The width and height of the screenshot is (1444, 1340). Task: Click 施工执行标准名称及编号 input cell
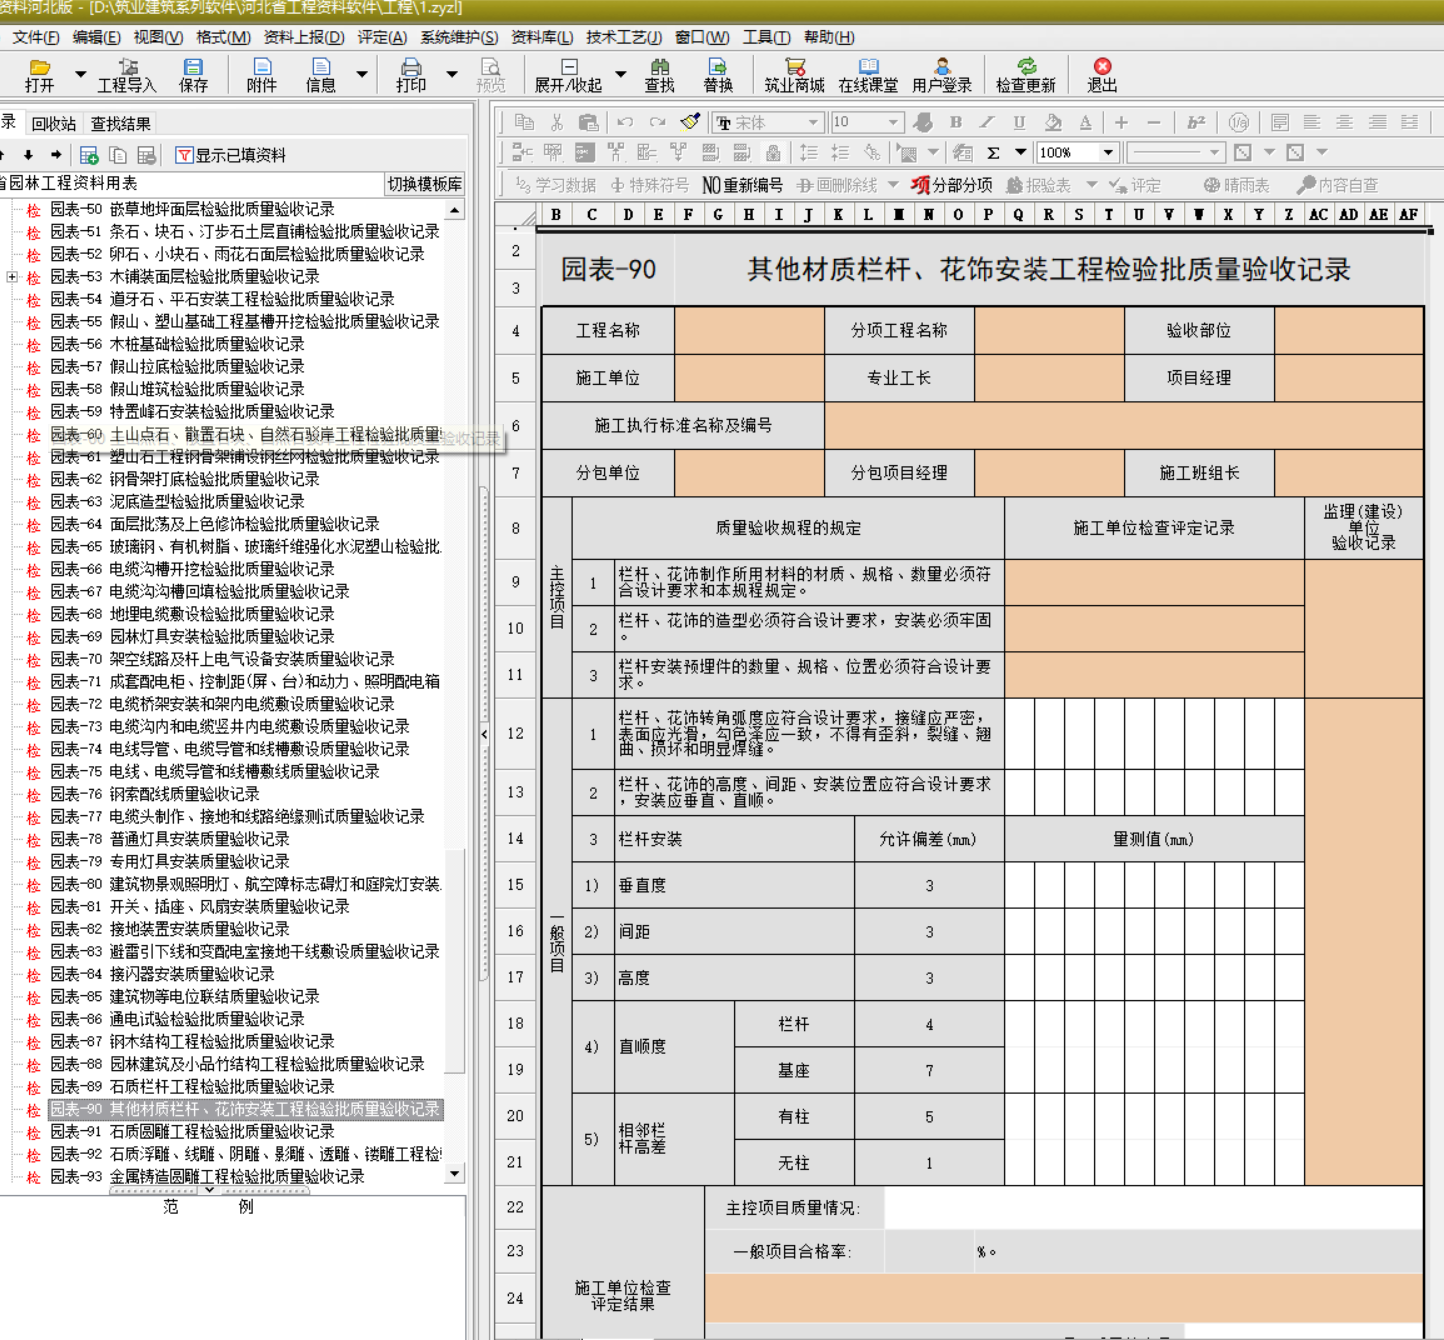pyautogui.click(x=1124, y=426)
